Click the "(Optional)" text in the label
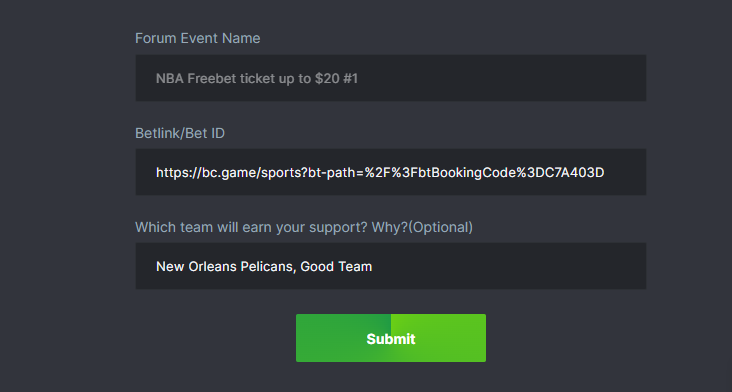 (x=441, y=227)
